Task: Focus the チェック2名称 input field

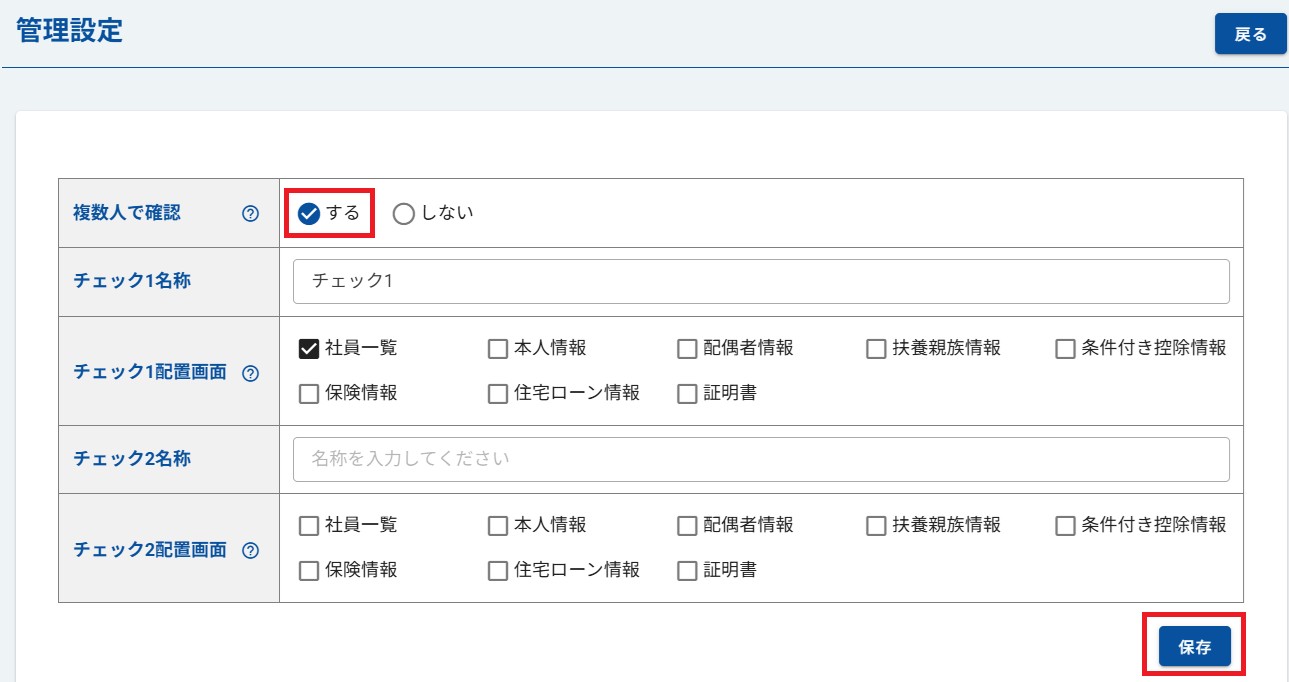Action: click(760, 459)
